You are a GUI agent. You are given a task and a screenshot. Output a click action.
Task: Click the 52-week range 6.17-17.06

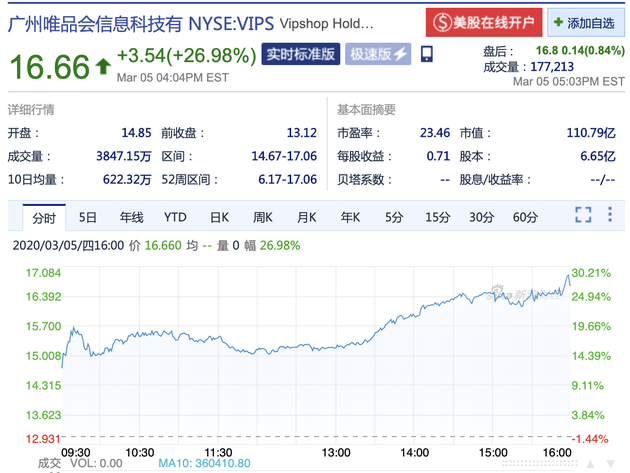[288, 179]
